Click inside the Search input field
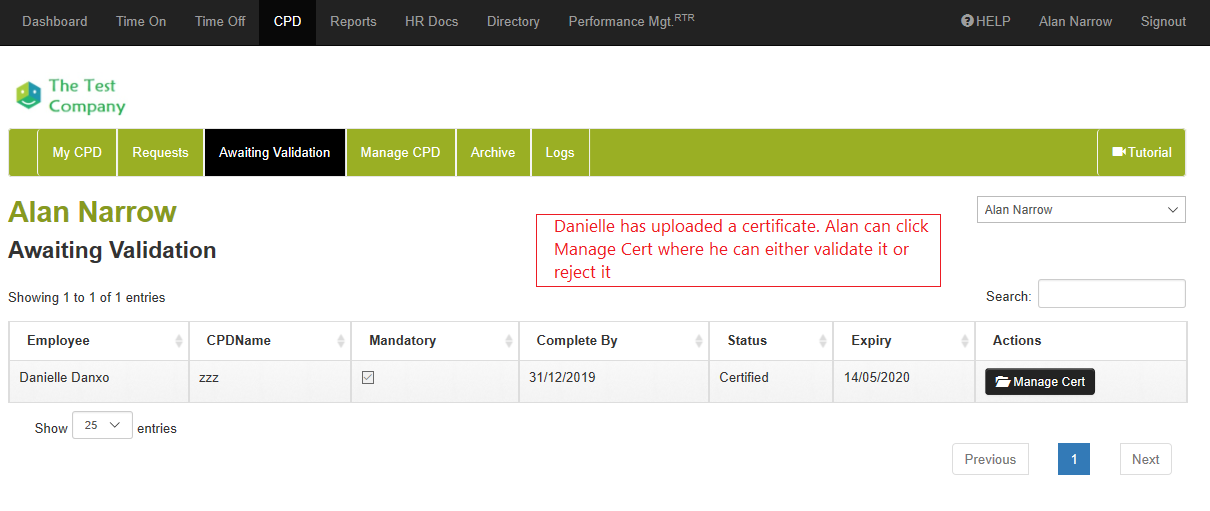 tap(1111, 294)
